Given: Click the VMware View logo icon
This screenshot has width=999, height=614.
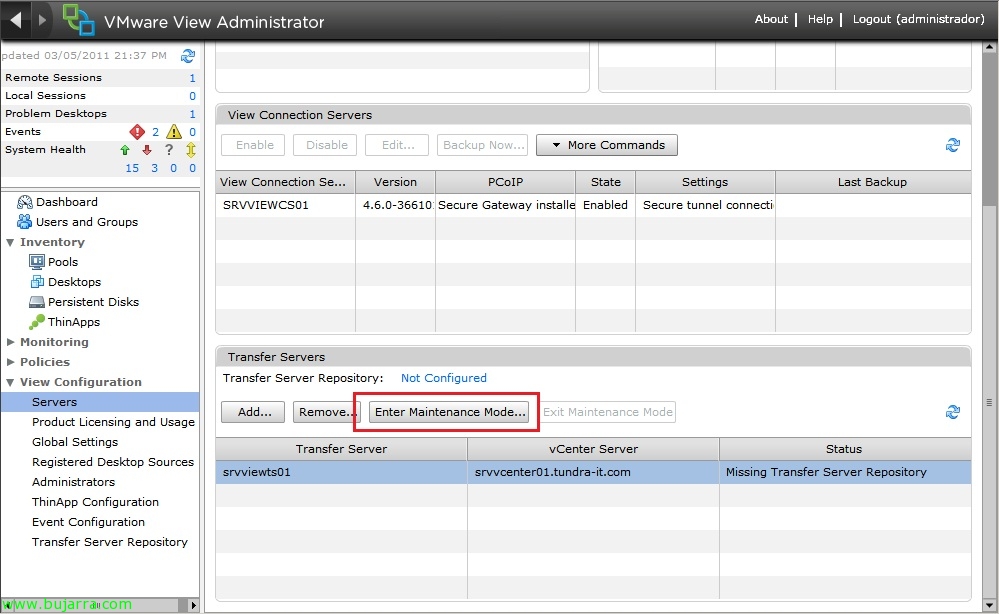Looking at the screenshot, I should click(78, 20).
